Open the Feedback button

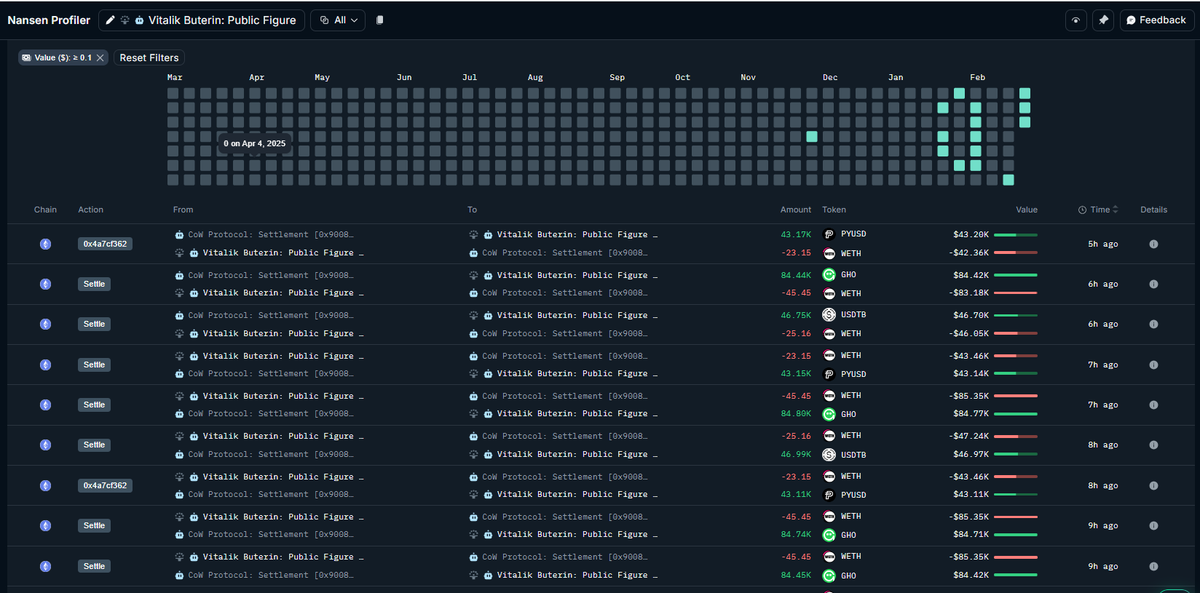click(1156, 20)
